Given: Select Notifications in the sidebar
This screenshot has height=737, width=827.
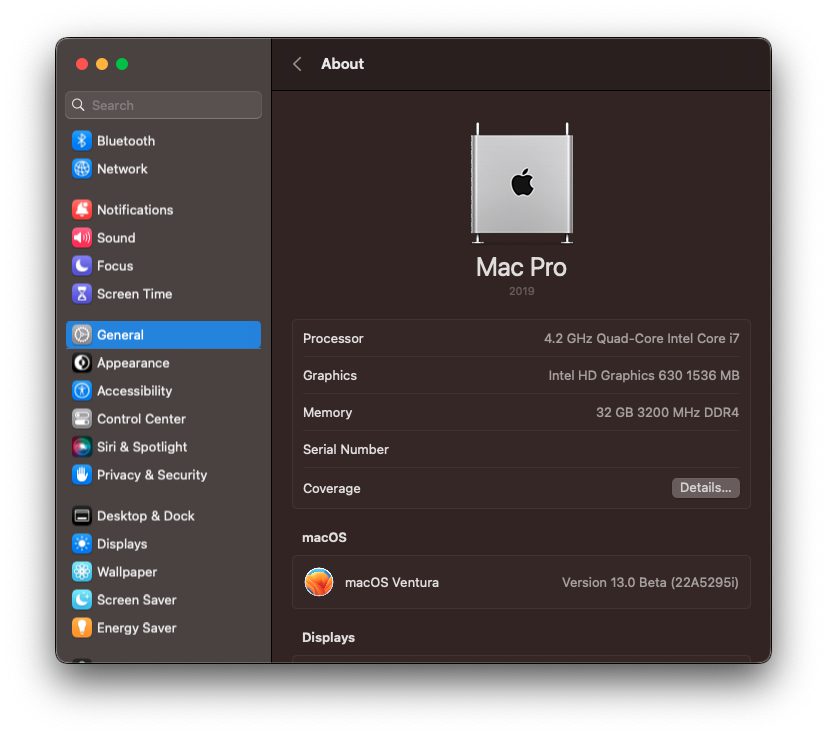Looking at the screenshot, I should point(164,209).
